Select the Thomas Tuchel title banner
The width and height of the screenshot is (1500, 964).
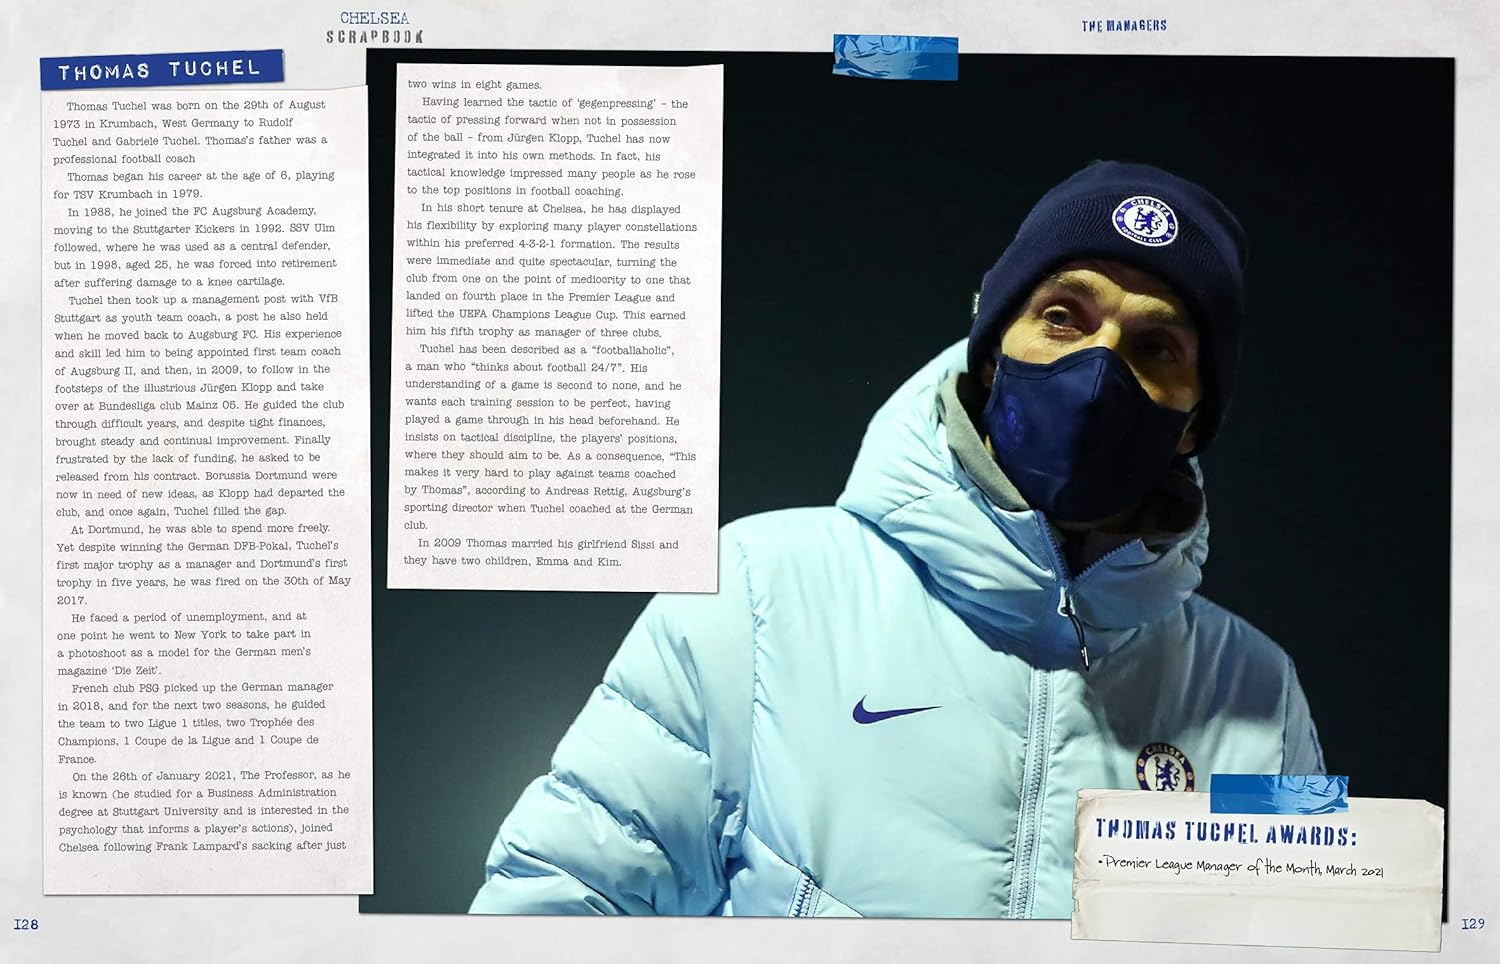pos(160,70)
